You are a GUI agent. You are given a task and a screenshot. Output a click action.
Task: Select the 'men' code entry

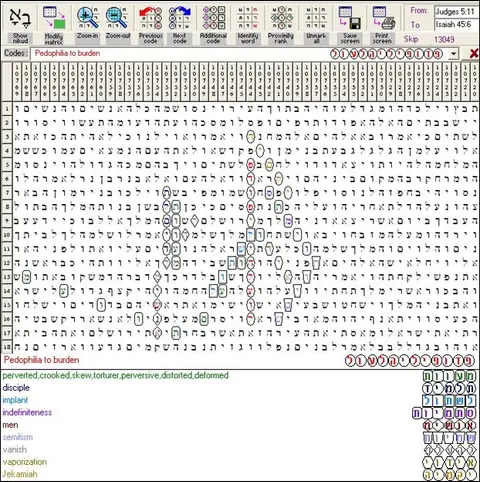click(10, 425)
